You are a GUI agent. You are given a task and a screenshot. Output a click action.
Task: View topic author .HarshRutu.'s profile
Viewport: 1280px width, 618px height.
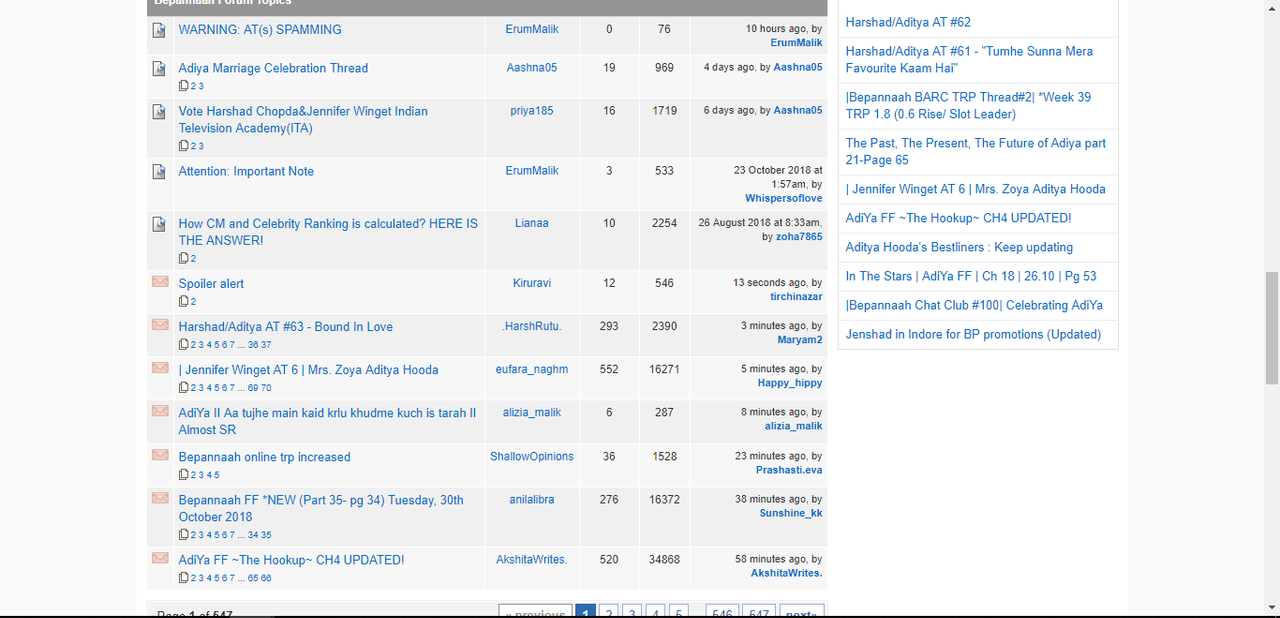click(532, 326)
